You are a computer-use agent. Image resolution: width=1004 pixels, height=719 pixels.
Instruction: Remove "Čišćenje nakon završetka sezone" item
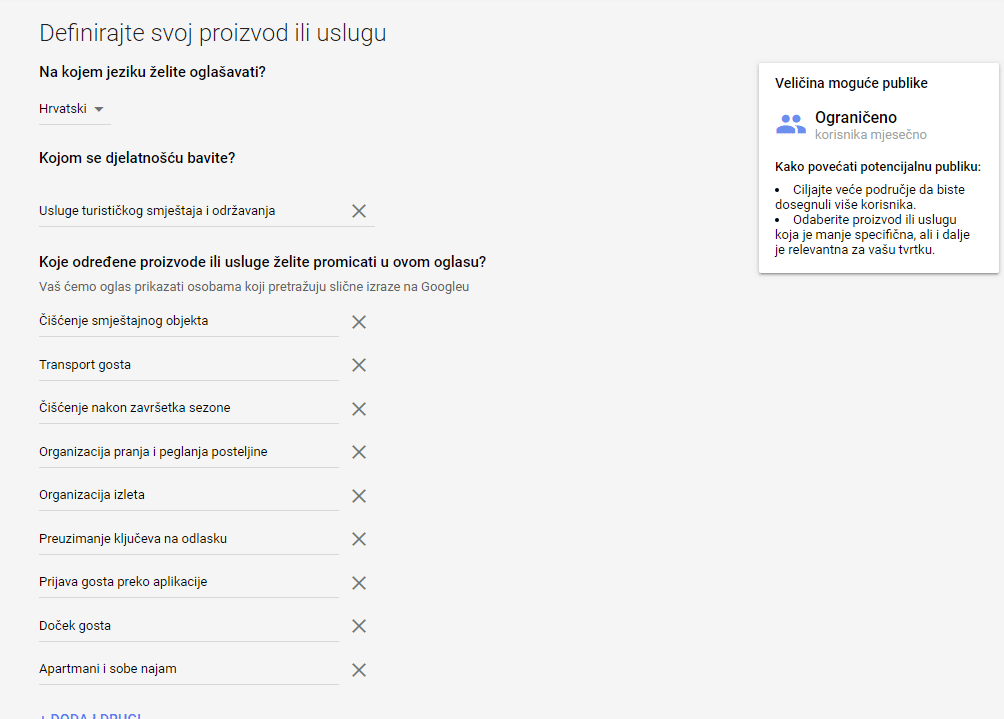(x=359, y=409)
